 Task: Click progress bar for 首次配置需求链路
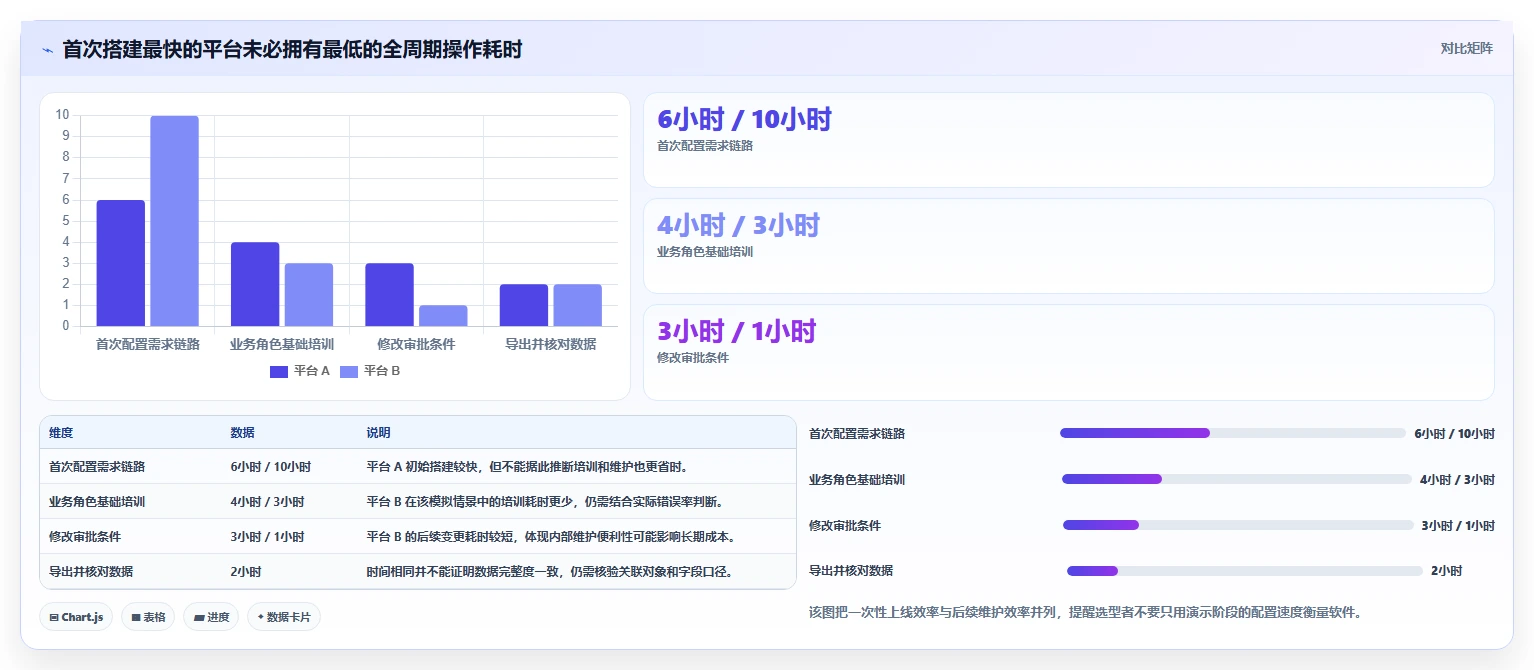point(1233,433)
